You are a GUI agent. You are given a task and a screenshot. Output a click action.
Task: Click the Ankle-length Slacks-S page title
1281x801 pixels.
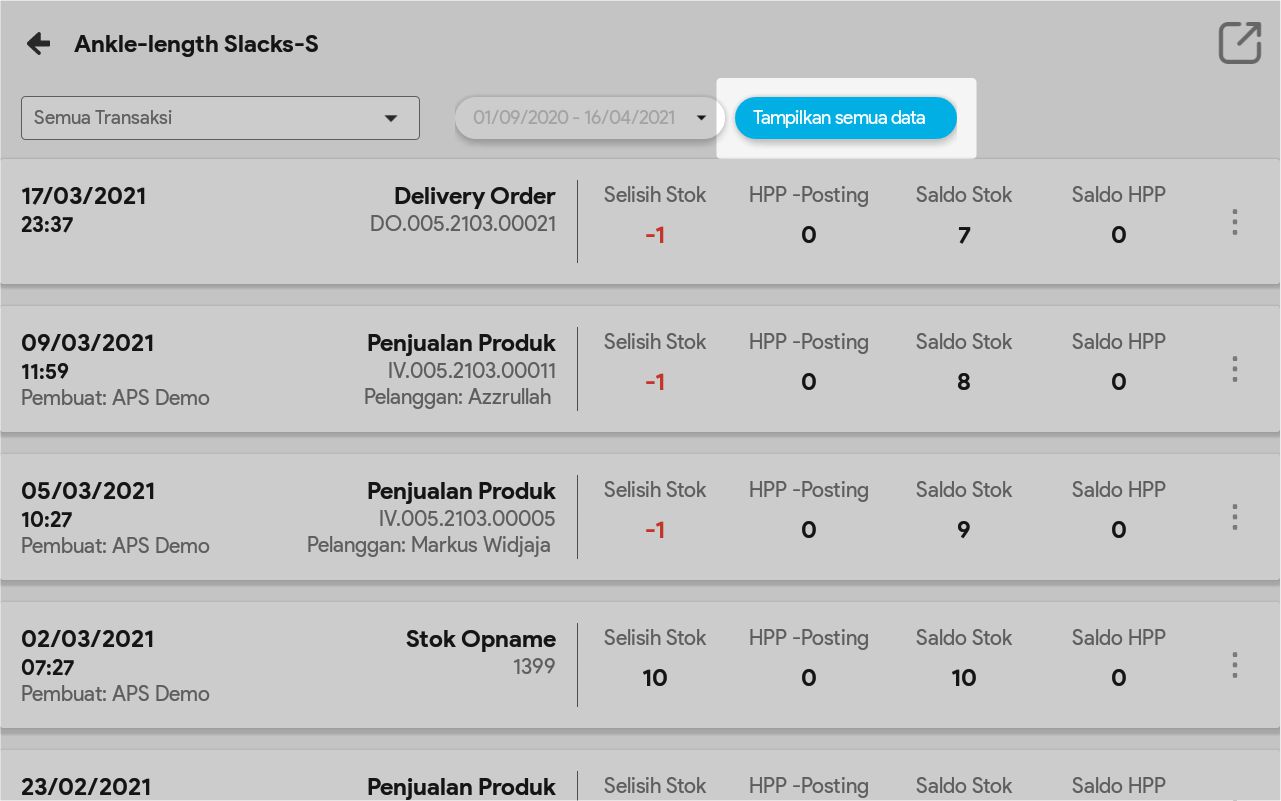(x=196, y=44)
